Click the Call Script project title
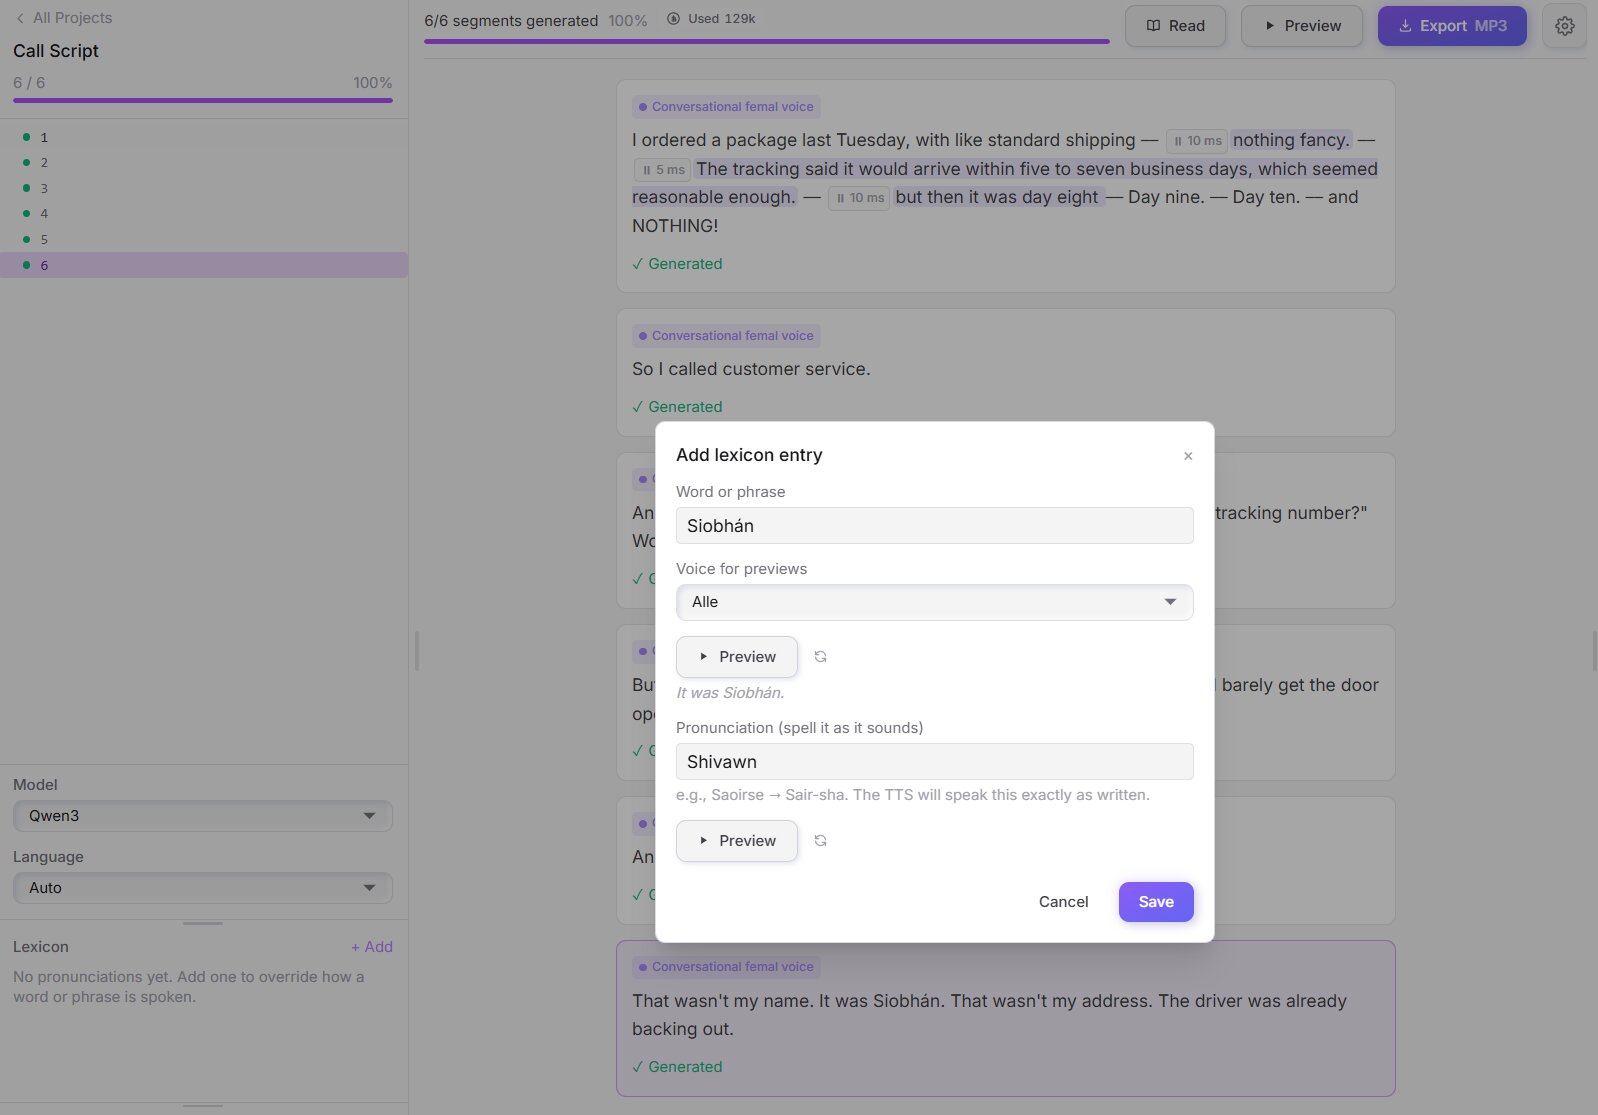Screen dimensions: 1598x1115 click(56, 51)
